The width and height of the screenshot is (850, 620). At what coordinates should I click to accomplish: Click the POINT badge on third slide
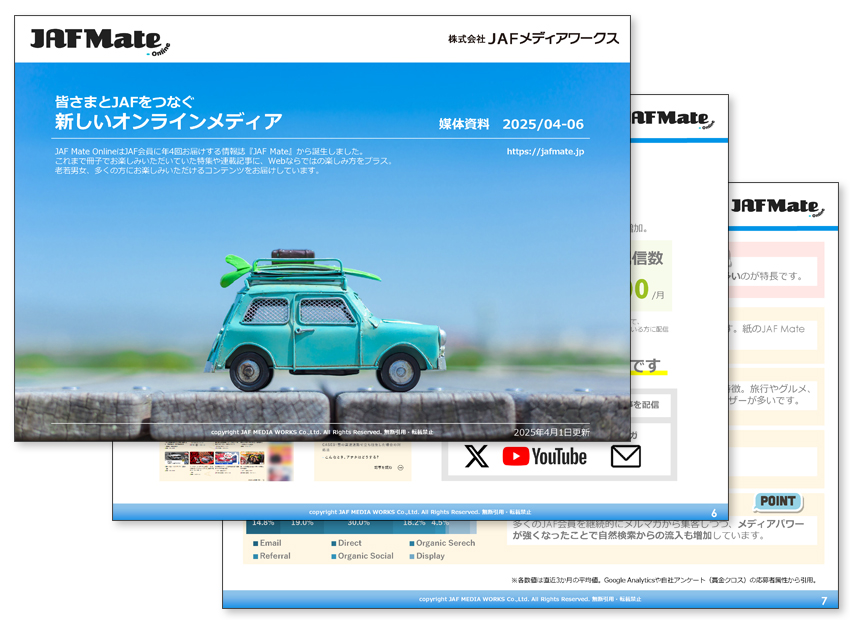778,501
